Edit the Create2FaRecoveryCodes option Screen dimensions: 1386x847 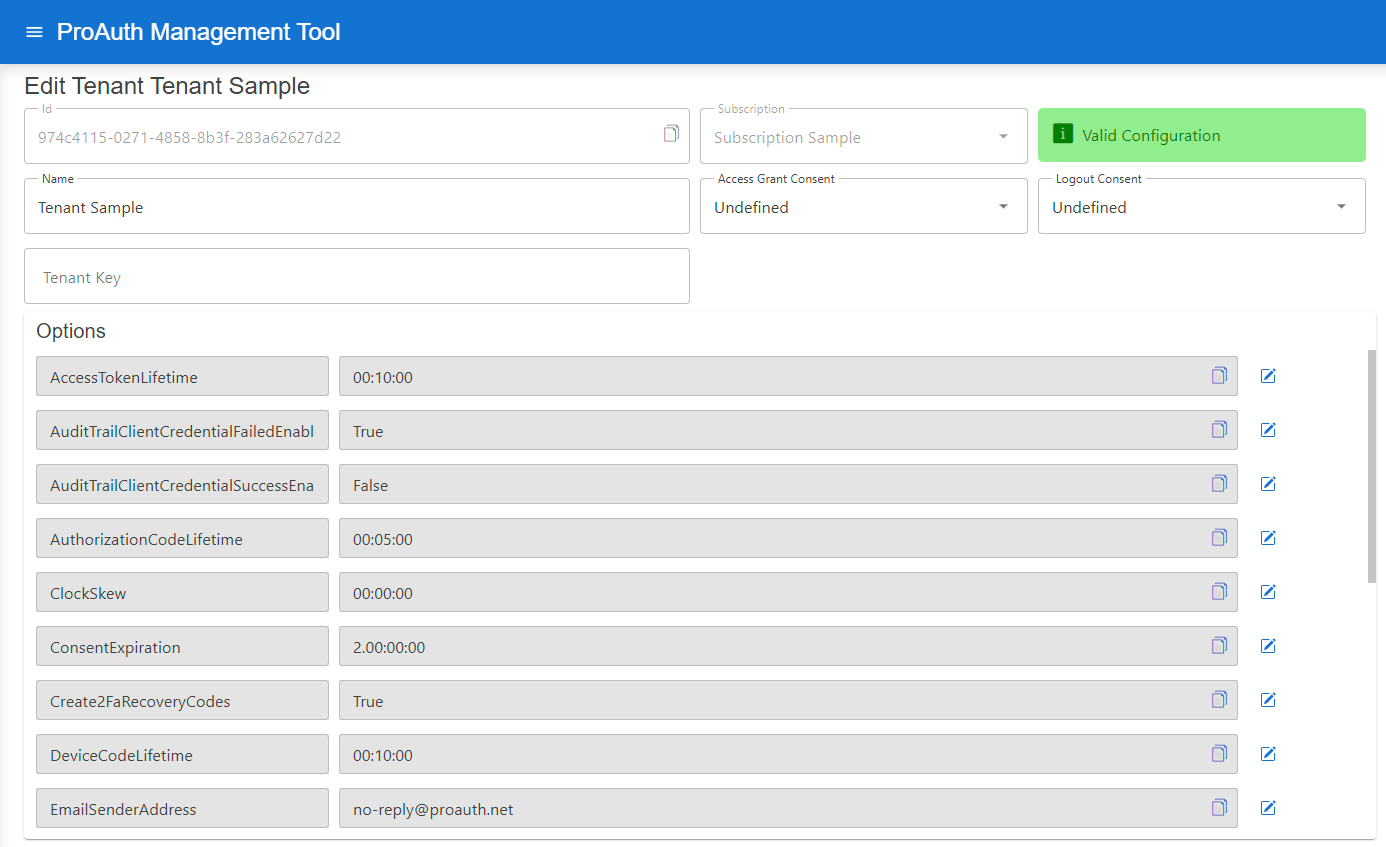(x=1268, y=700)
